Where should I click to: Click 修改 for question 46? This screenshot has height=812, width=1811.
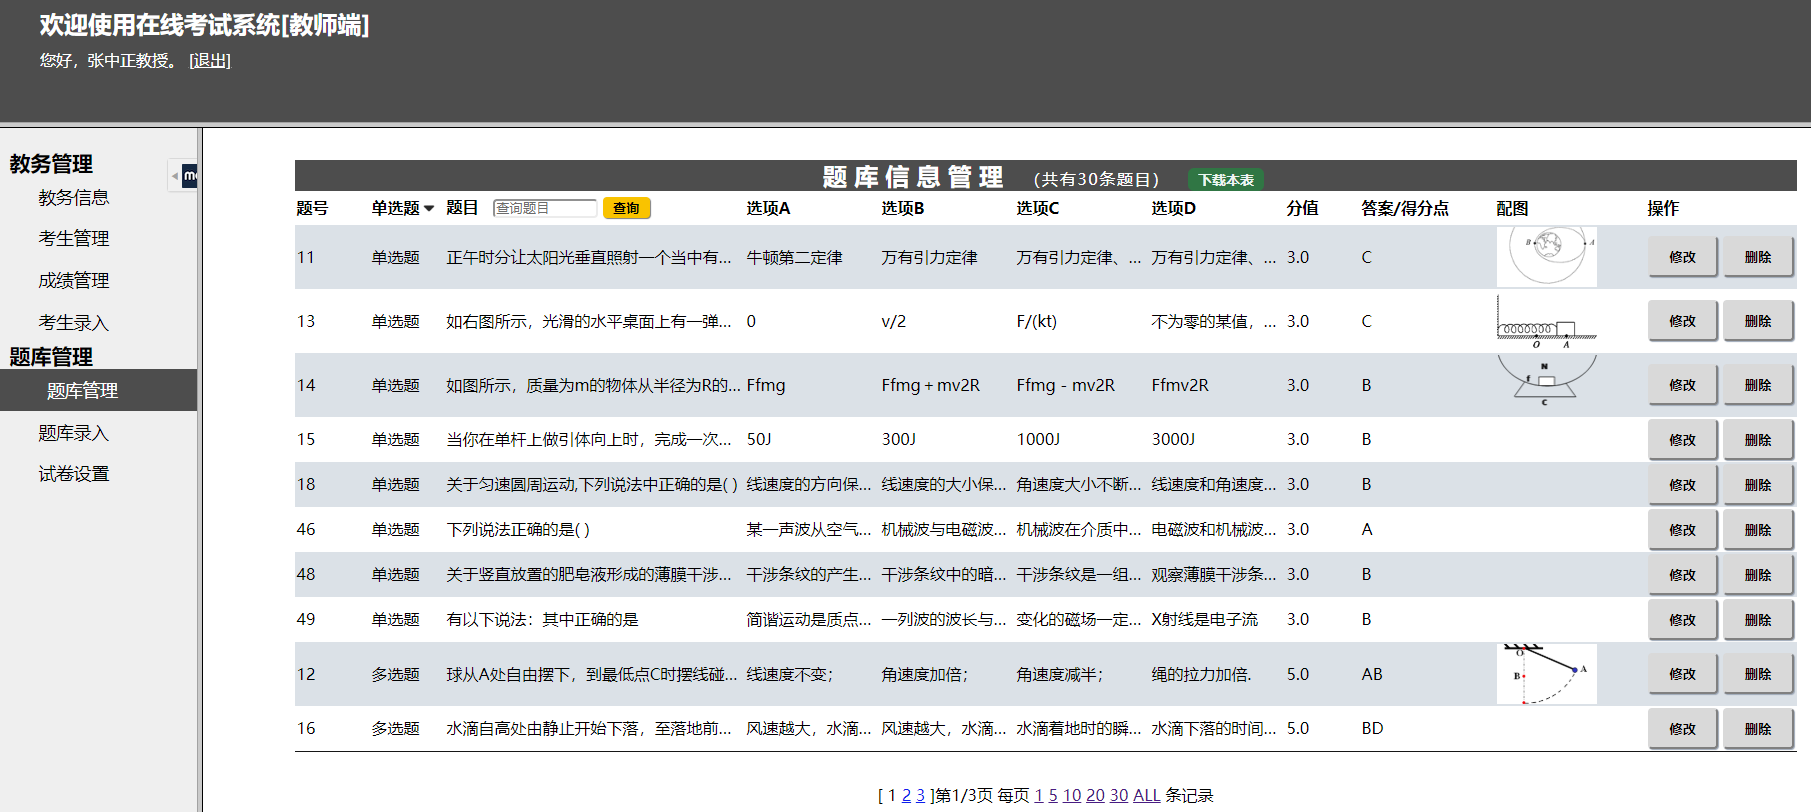(1682, 530)
